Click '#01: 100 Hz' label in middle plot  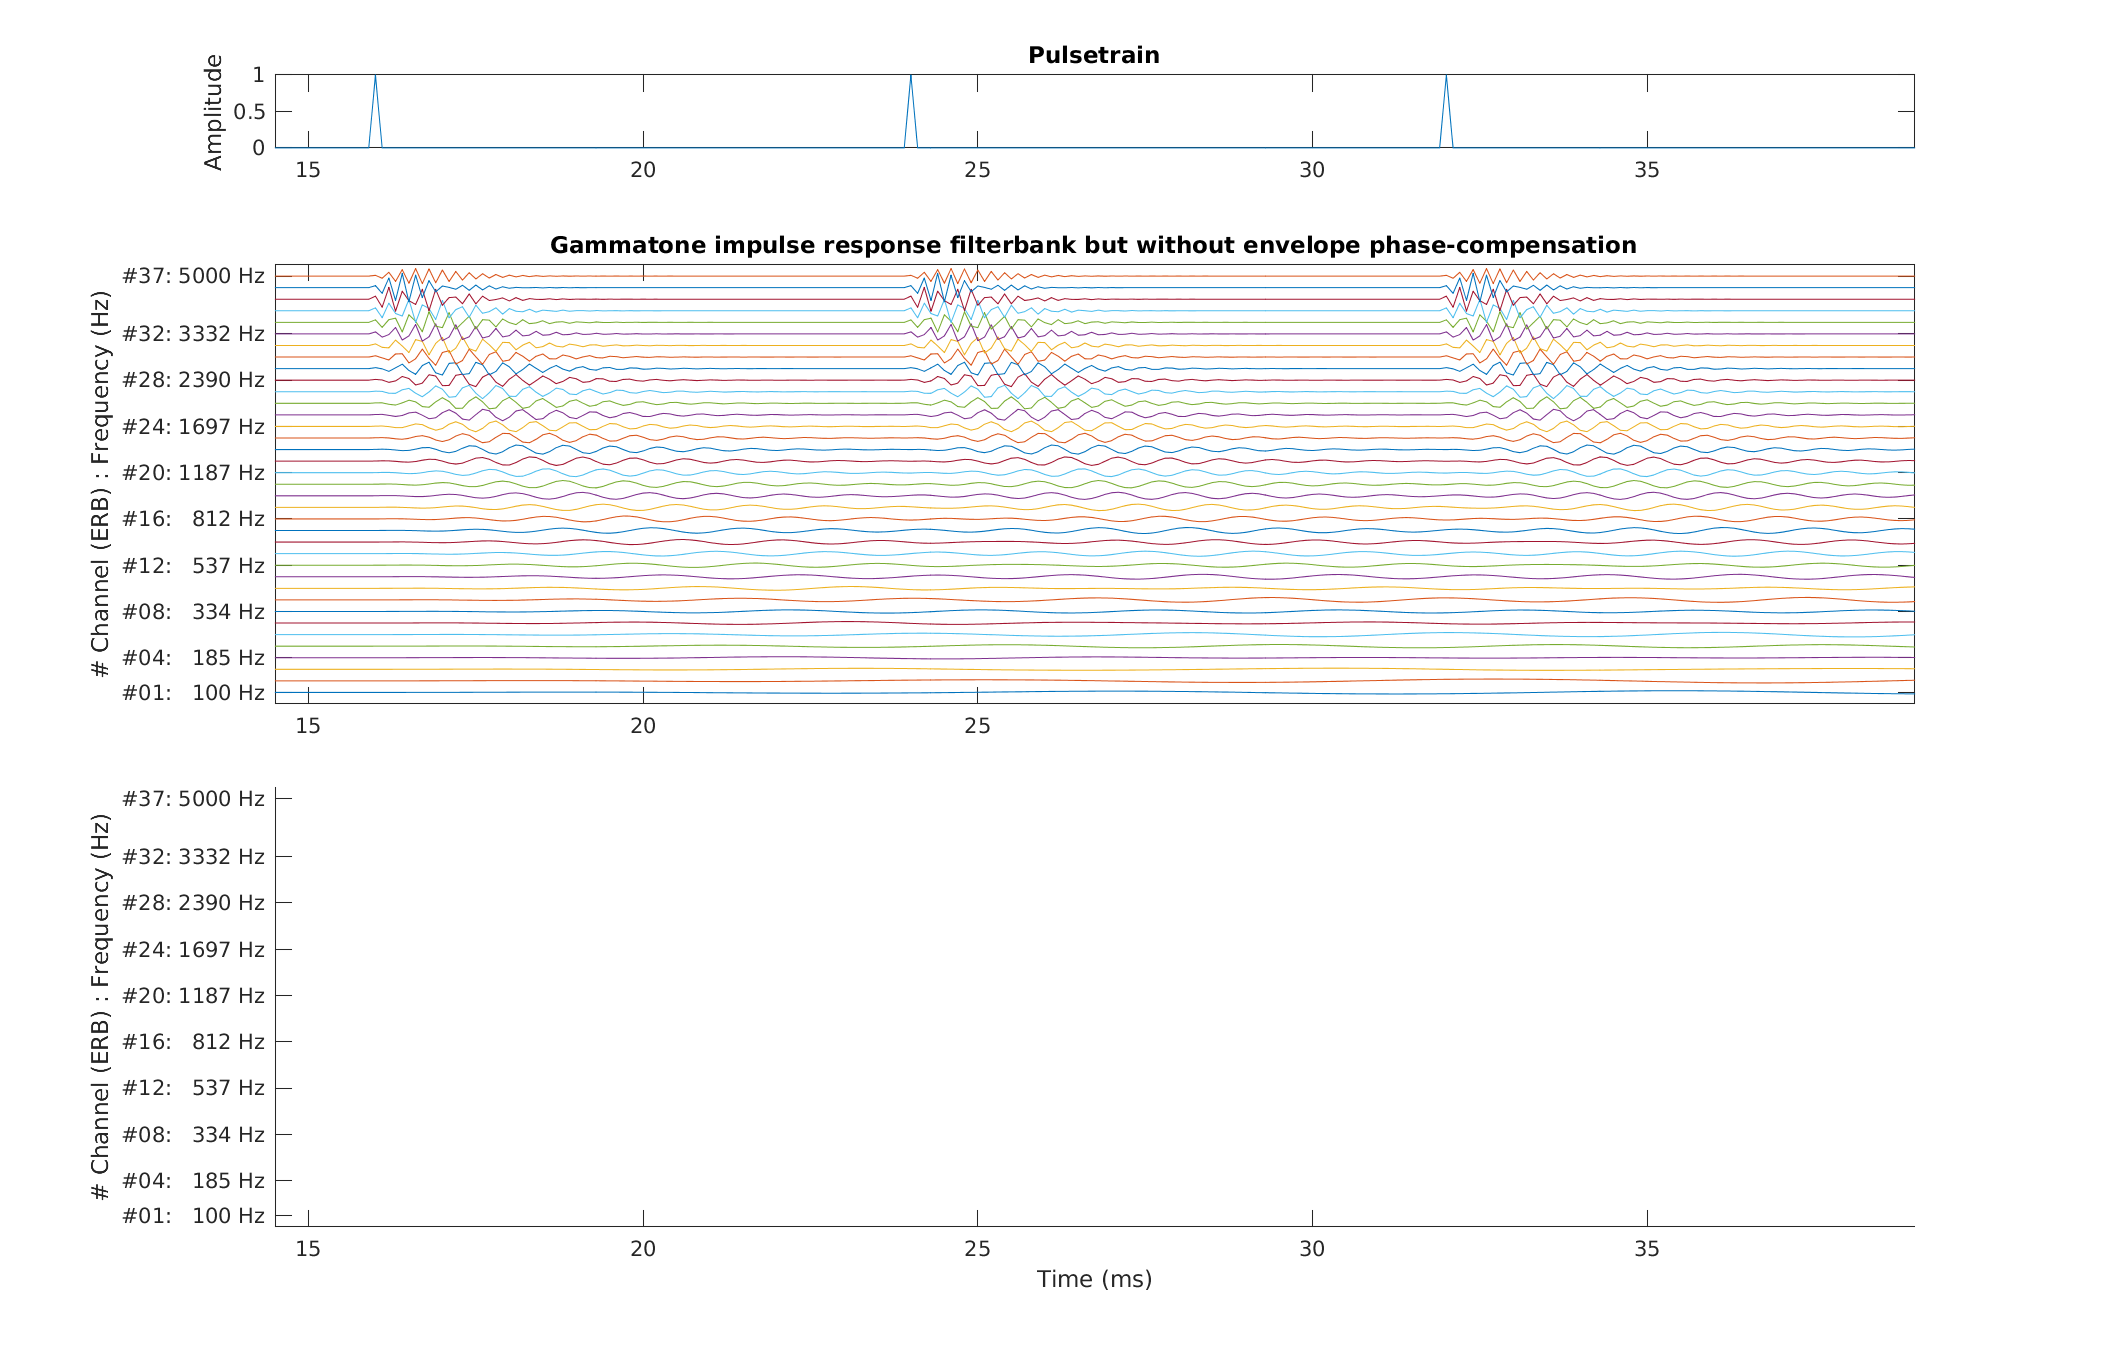tap(193, 693)
